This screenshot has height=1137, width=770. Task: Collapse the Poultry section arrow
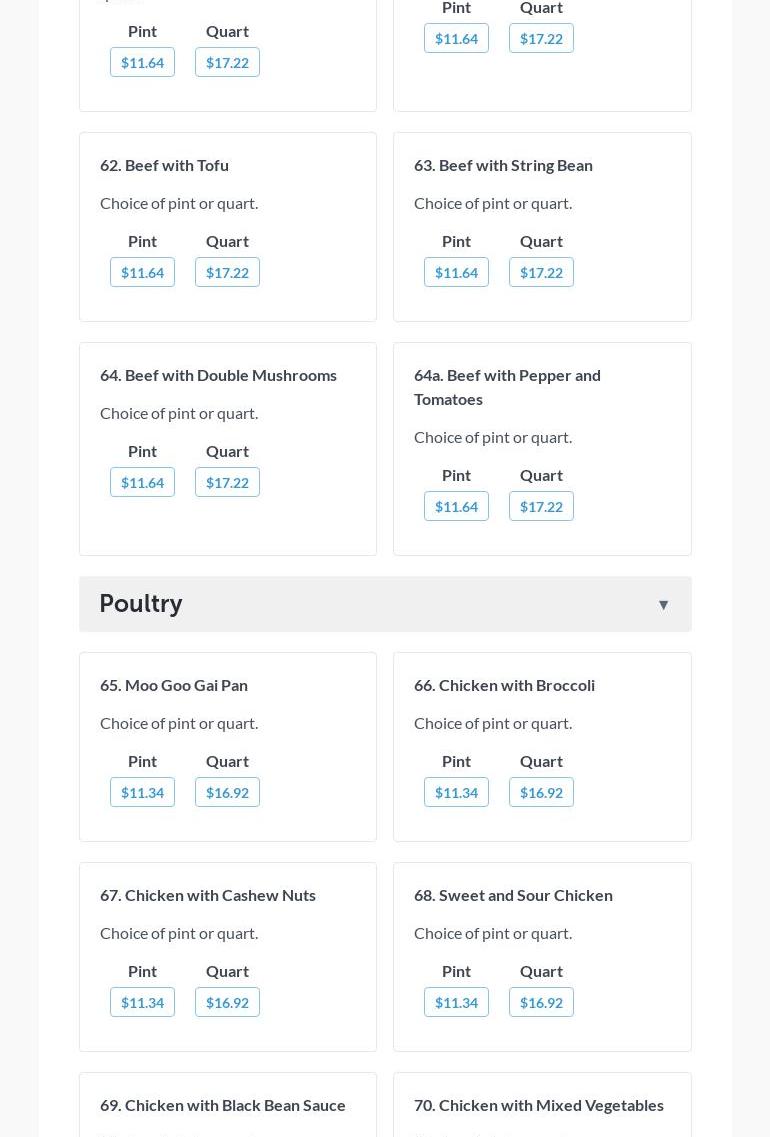663,604
